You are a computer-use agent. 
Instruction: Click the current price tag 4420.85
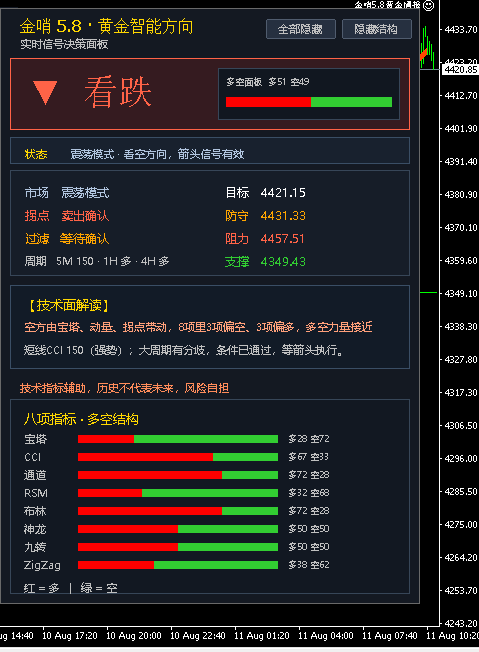point(460,69)
